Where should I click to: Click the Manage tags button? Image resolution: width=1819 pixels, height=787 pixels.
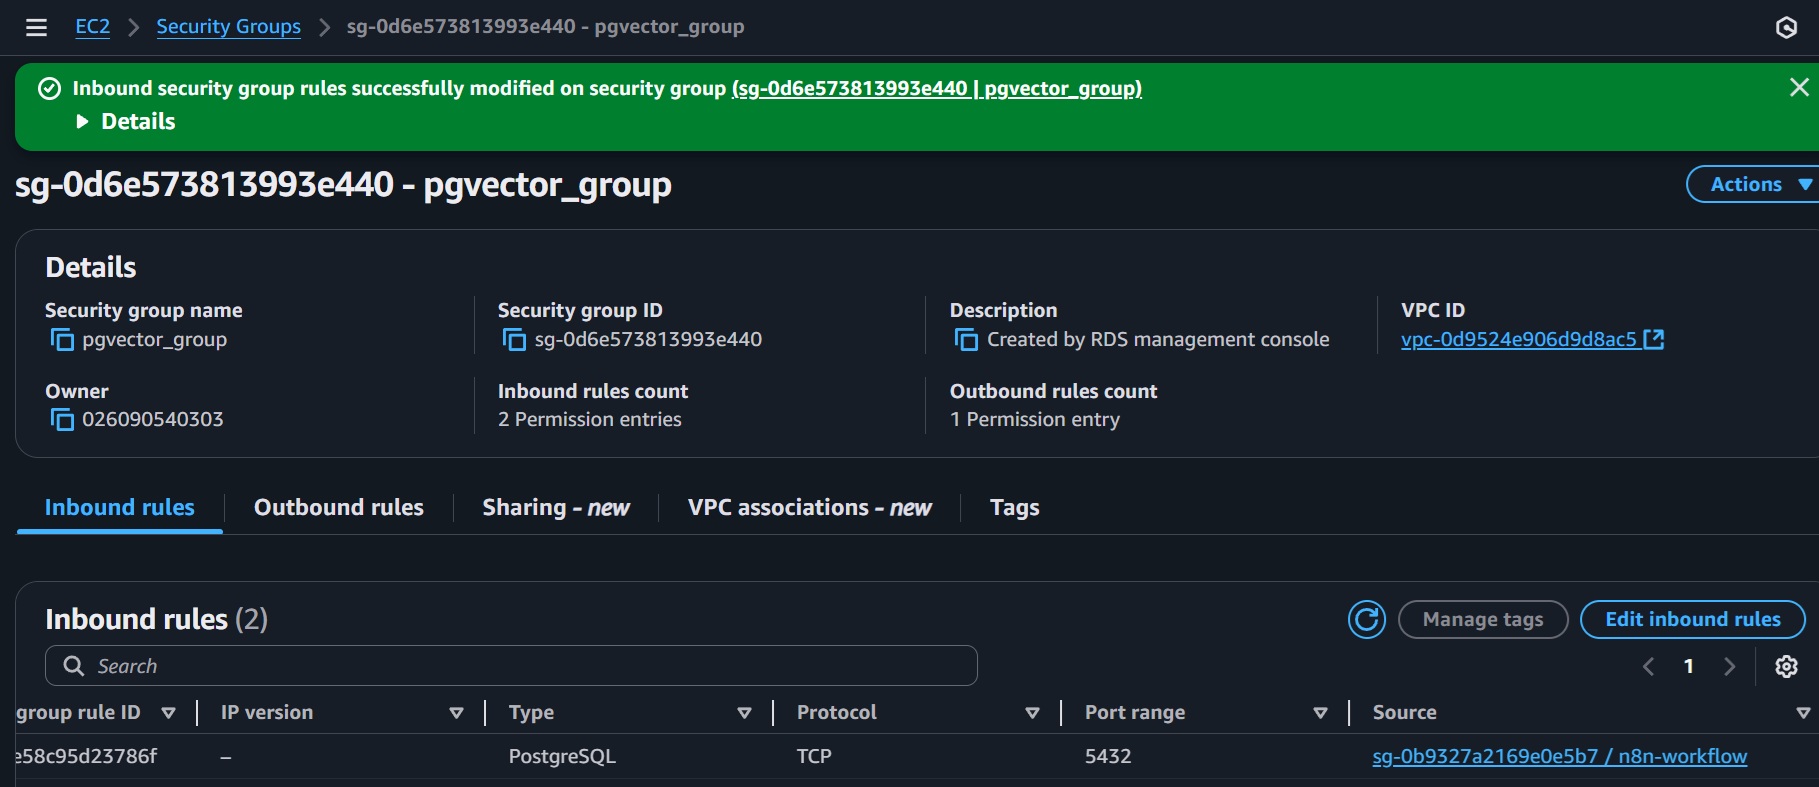coord(1483,619)
